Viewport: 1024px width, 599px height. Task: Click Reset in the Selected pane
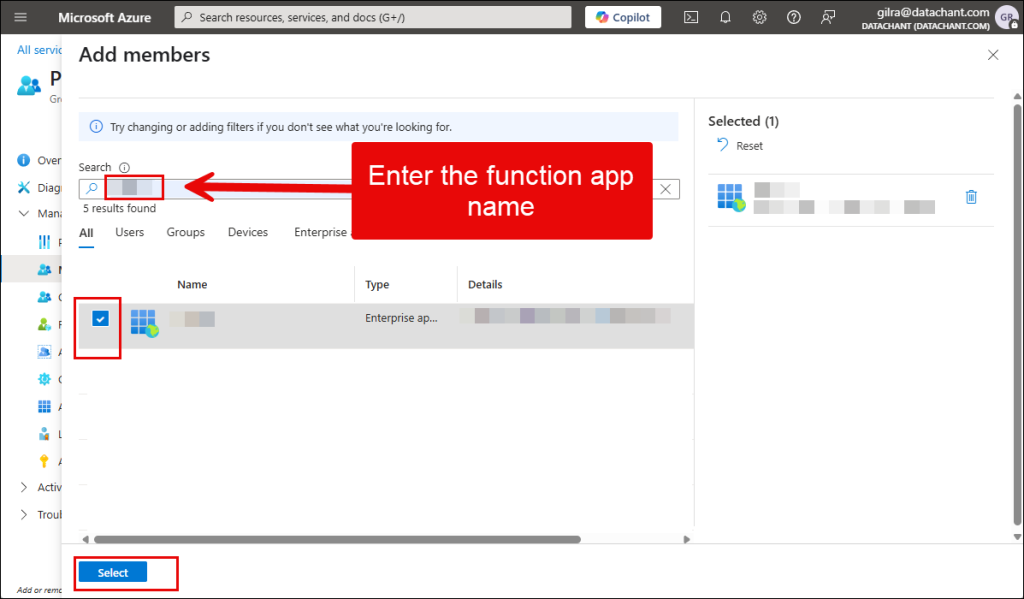coord(741,146)
